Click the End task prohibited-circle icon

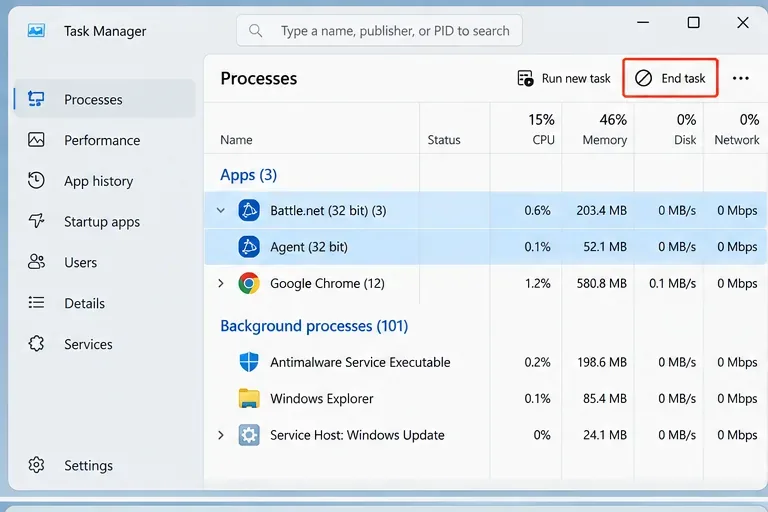pyautogui.click(x=643, y=78)
